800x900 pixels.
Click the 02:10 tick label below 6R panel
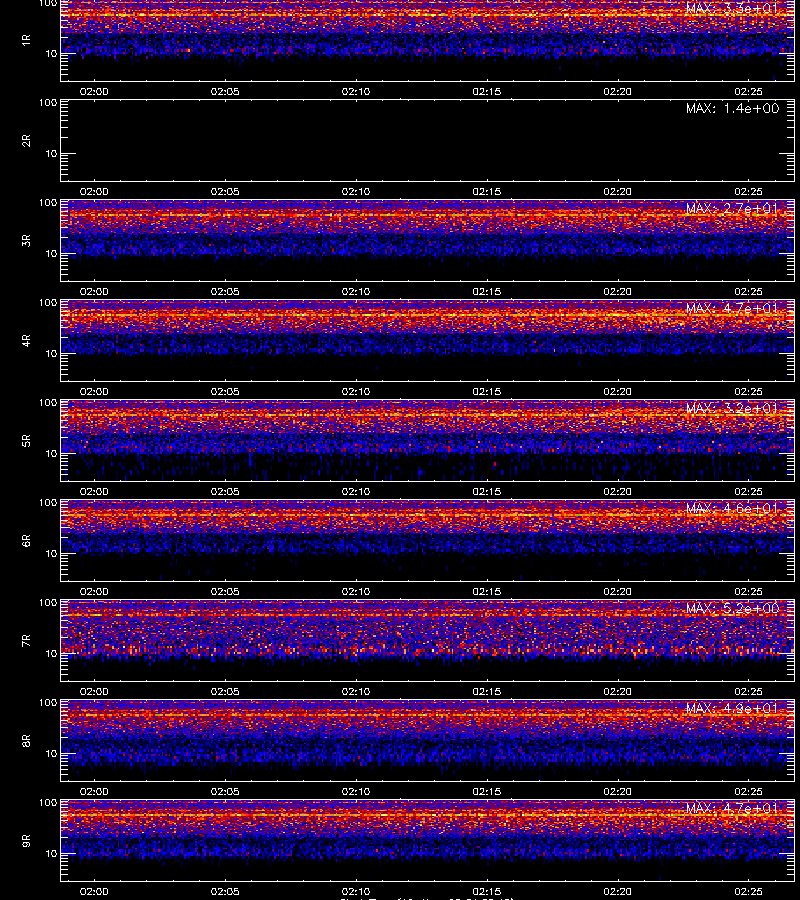pyautogui.click(x=356, y=591)
